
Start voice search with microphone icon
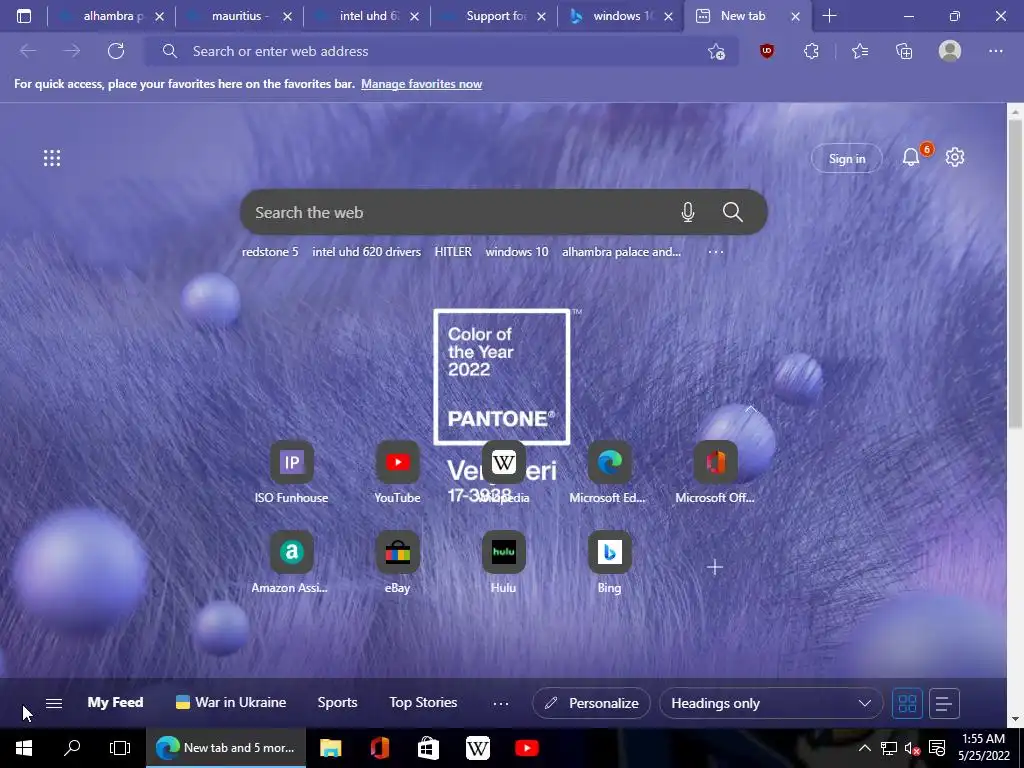click(688, 212)
